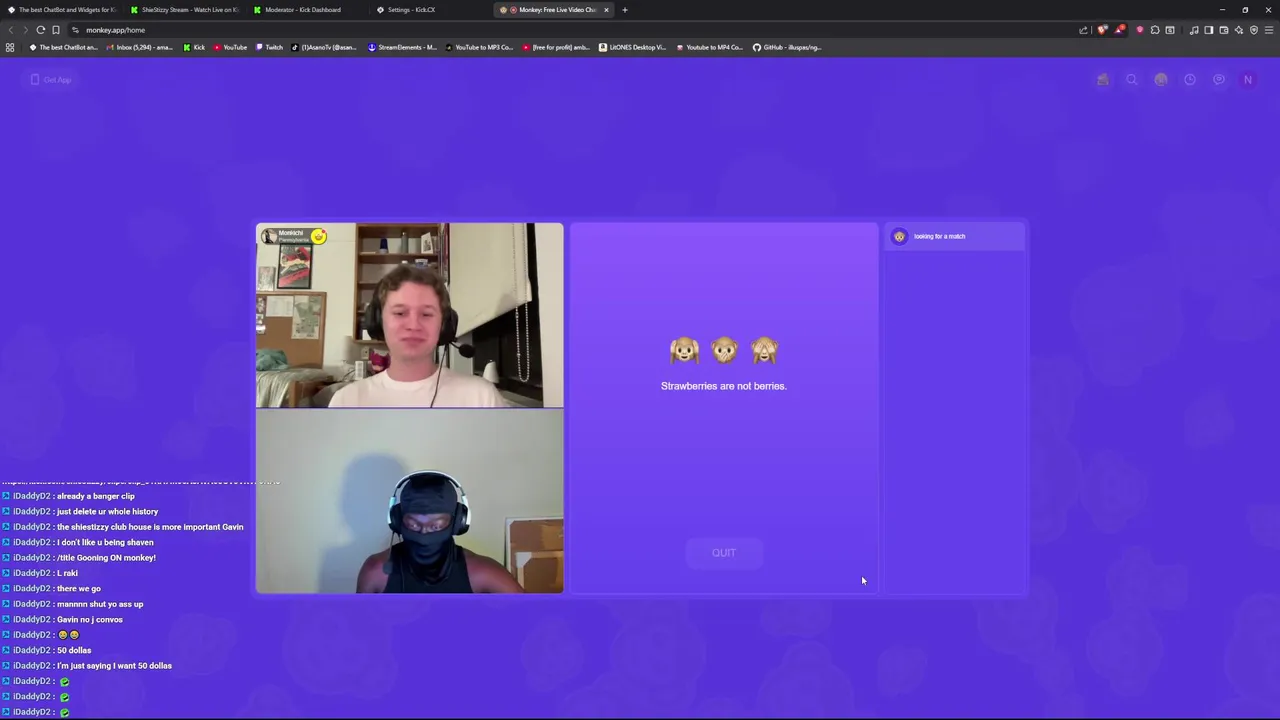Open the StreamElements bookmark

click(x=403, y=47)
